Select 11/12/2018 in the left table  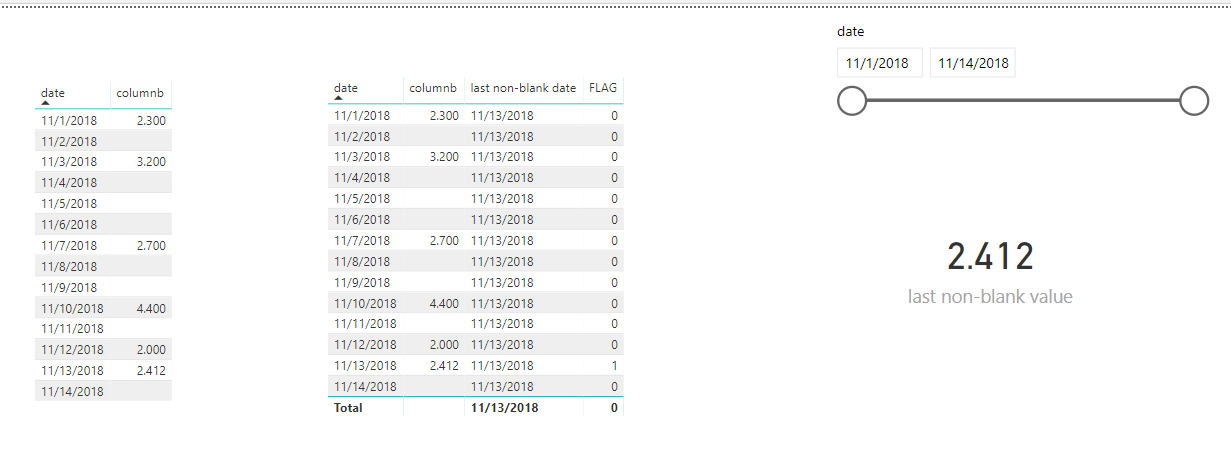point(72,349)
